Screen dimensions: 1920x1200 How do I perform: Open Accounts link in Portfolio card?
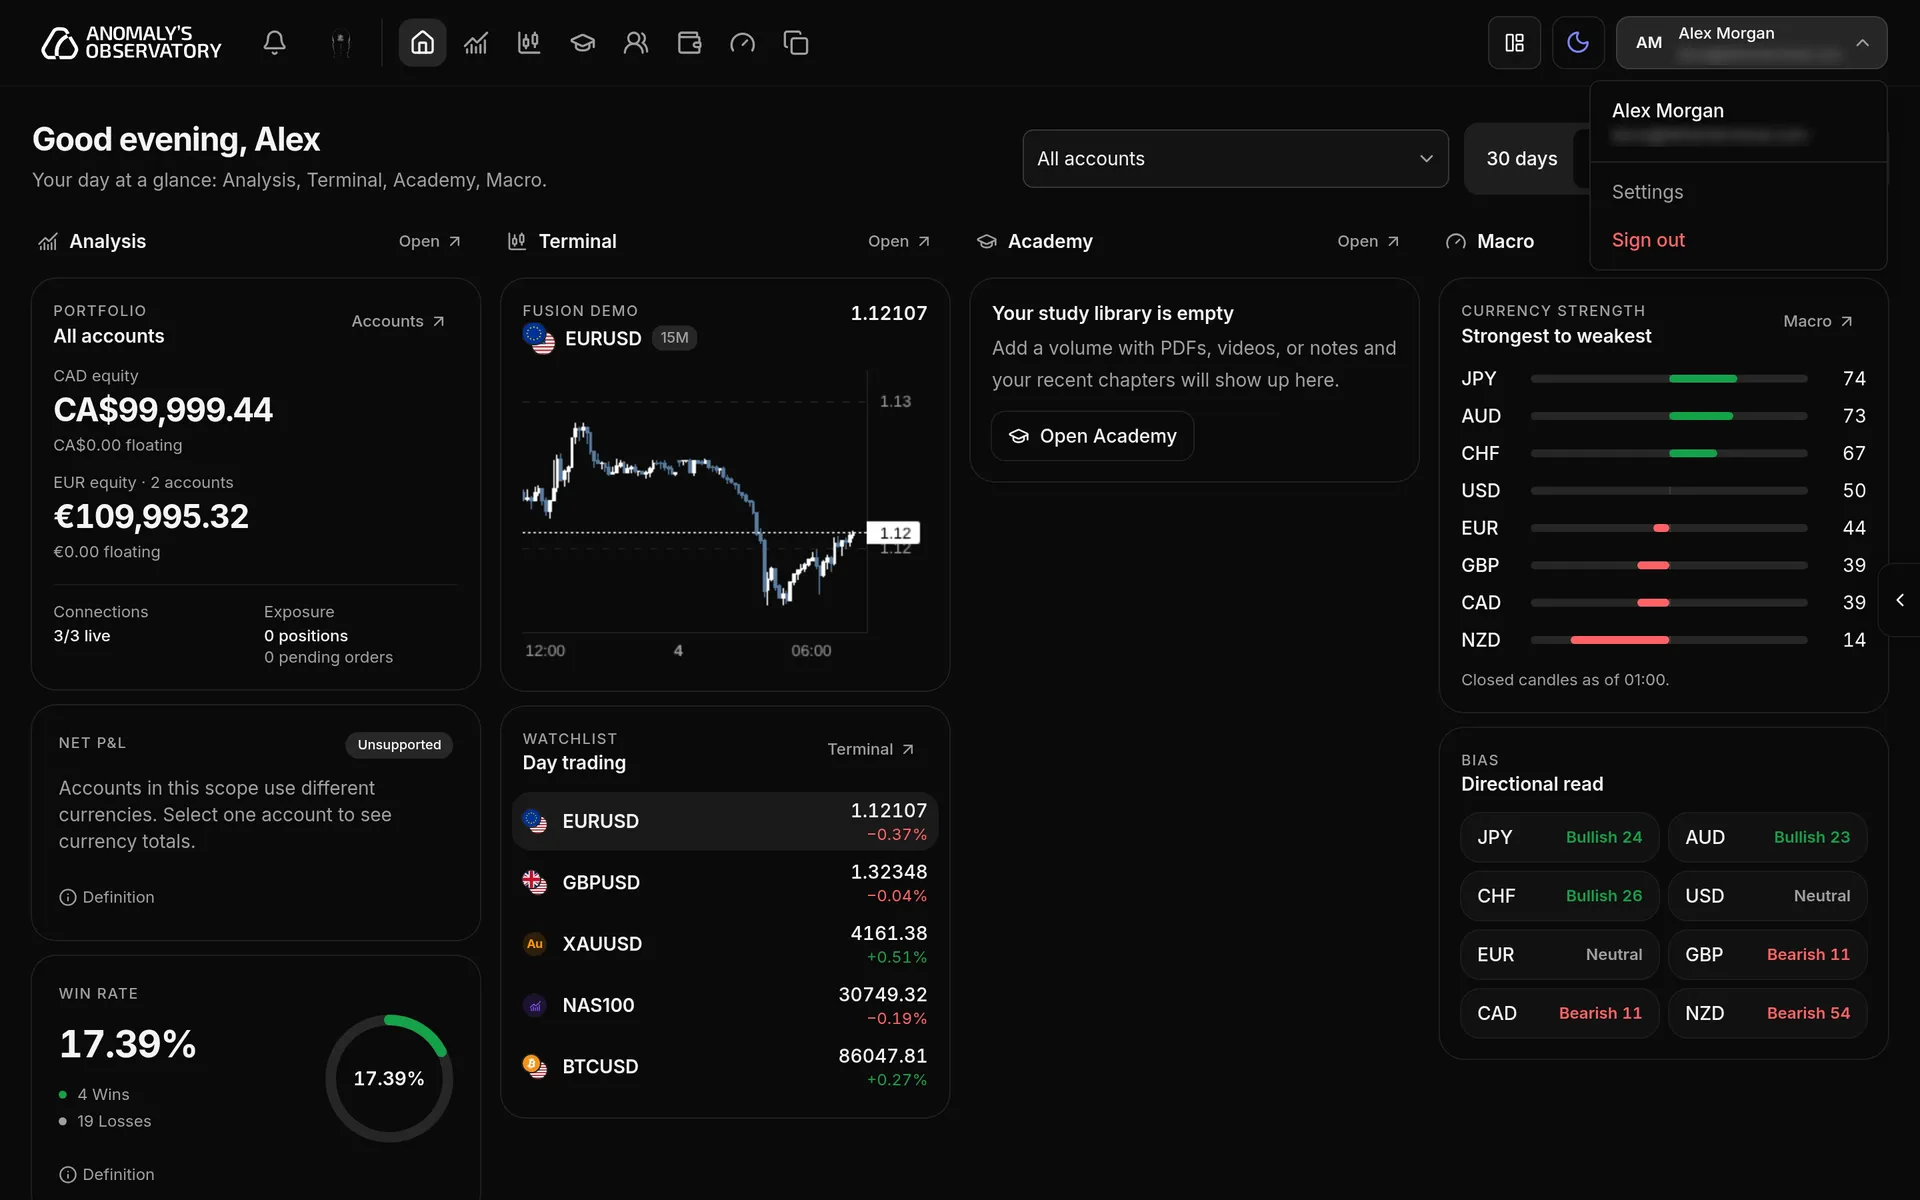tap(398, 321)
